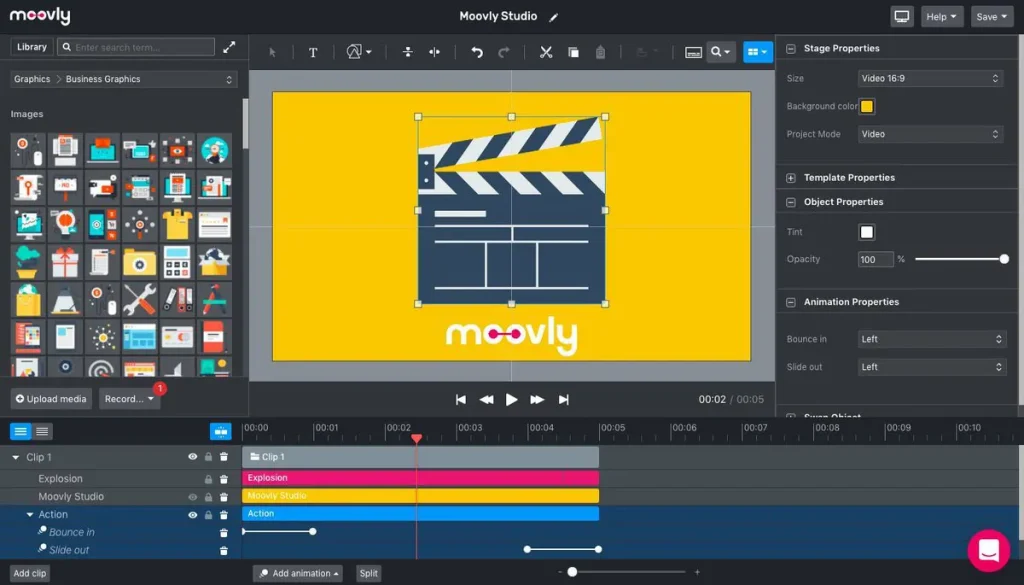Select the gift box graphic

(65, 262)
